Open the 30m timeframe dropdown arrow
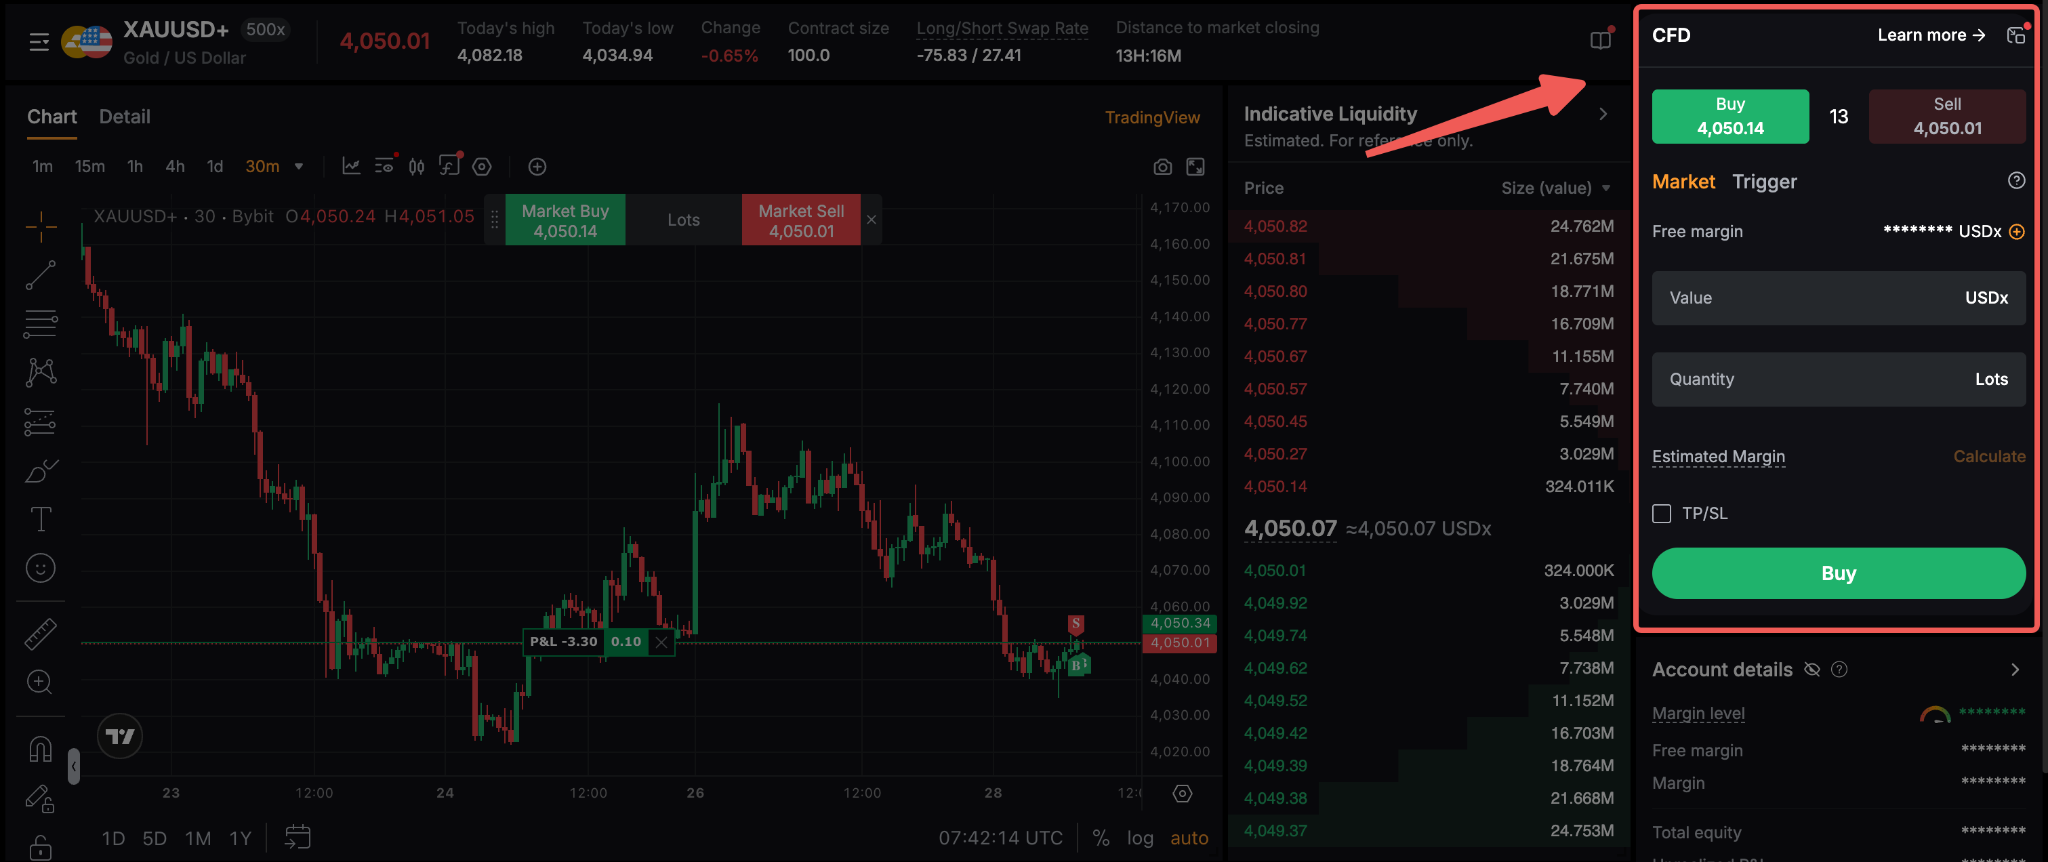This screenshot has width=2048, height=862. (299, 166)
